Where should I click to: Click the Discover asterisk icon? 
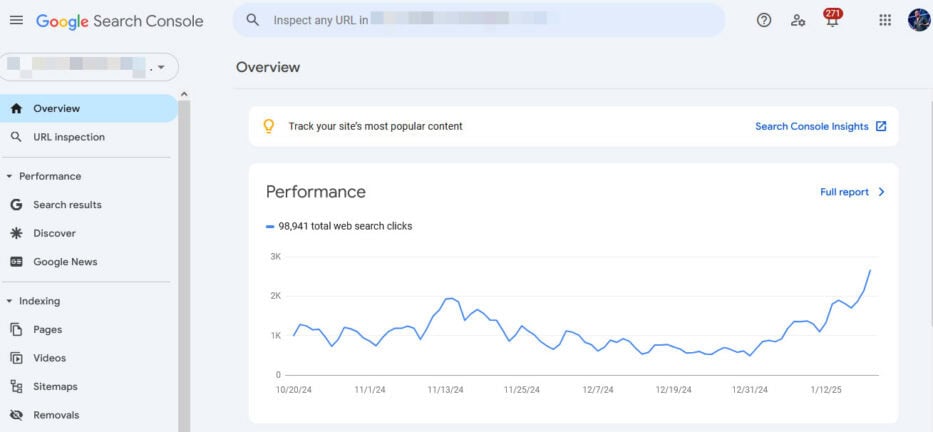coord(16,233)
